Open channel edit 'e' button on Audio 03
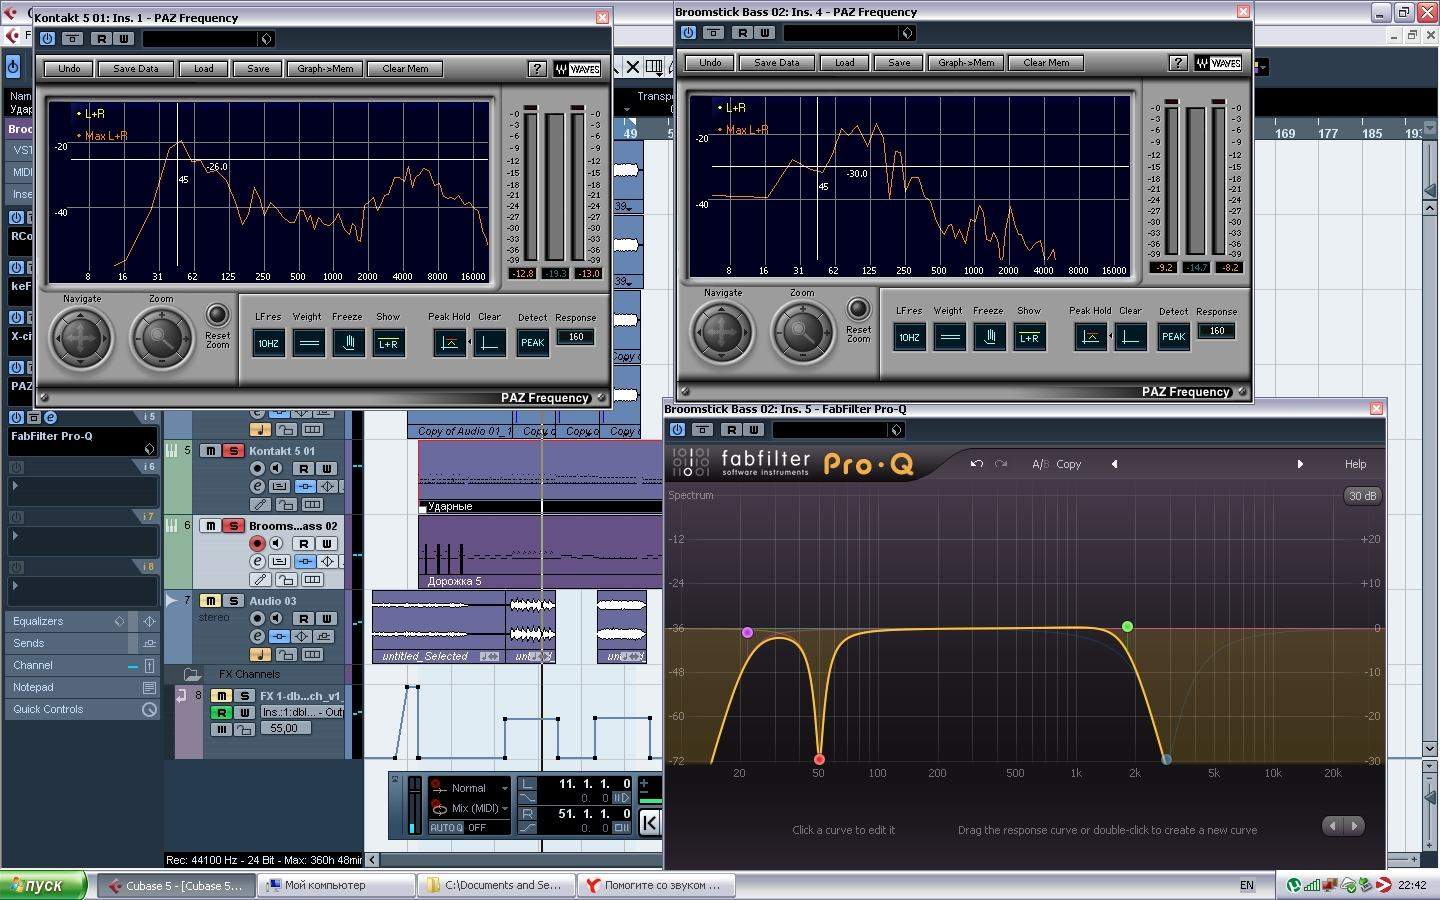1440x900 pixels. (x=257, y=637)
